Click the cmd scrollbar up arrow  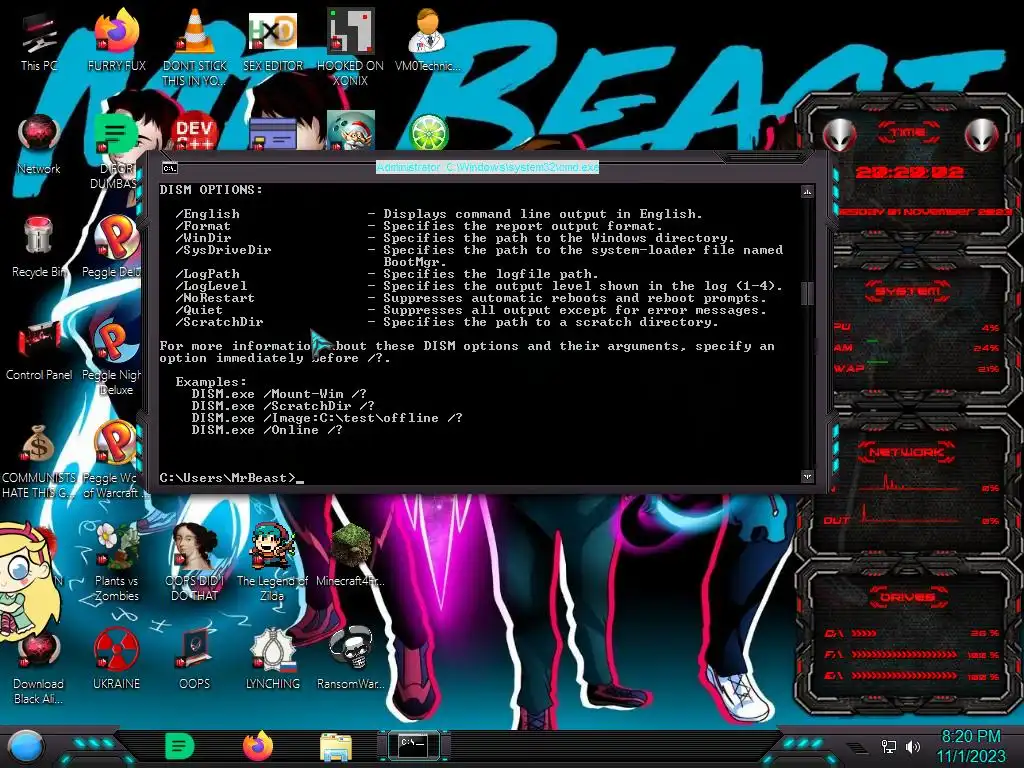click(807, 191)
